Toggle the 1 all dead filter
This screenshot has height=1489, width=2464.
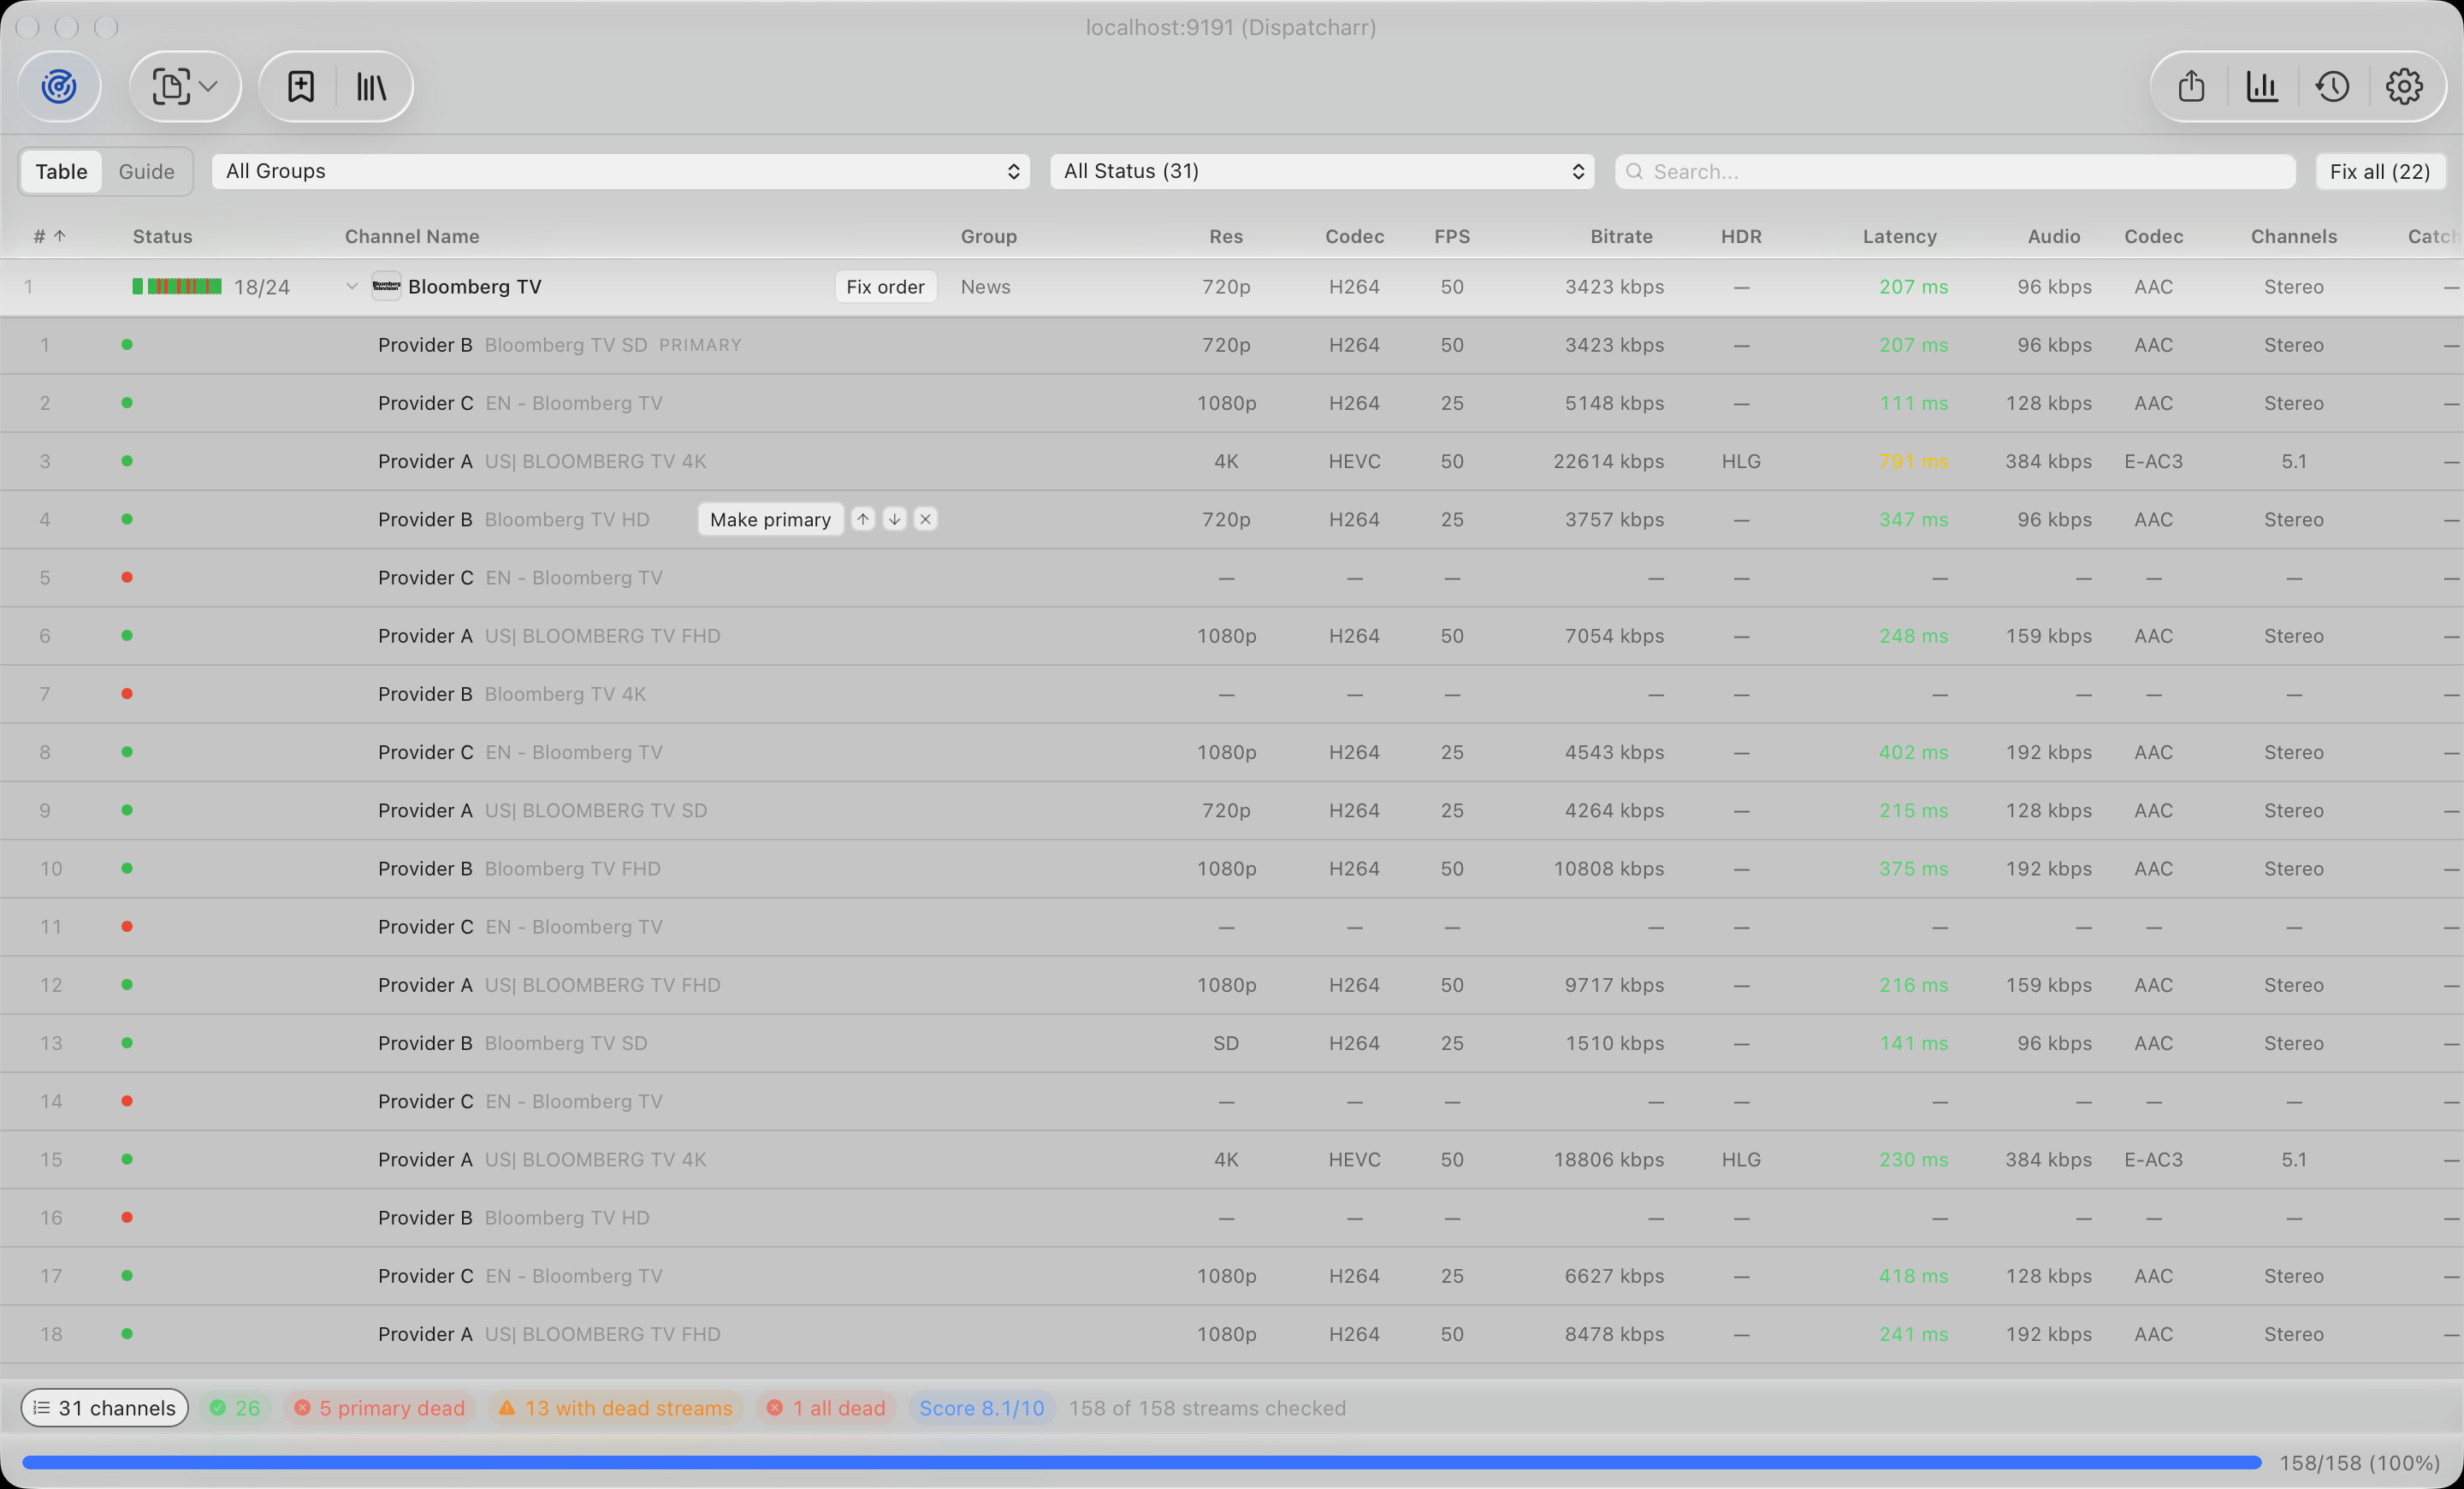826,1407
